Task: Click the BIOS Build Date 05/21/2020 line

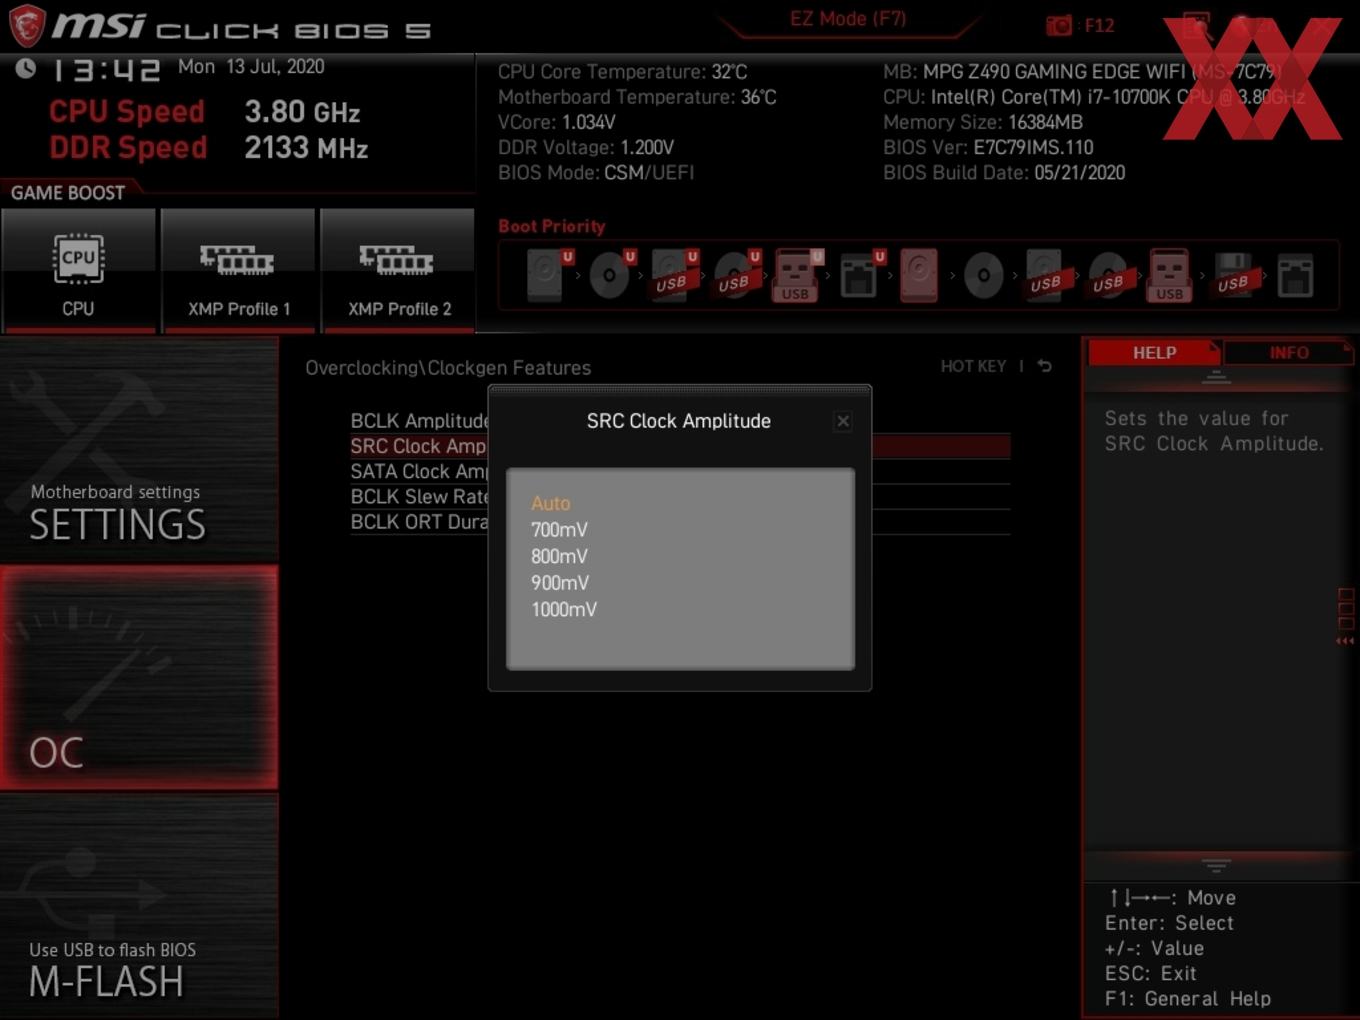Action: tap(1004, 173)
